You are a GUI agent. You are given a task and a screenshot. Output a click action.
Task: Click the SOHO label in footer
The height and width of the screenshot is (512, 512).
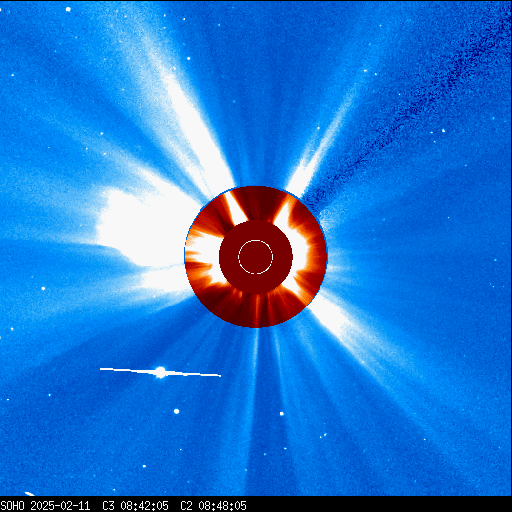[12, 506]
